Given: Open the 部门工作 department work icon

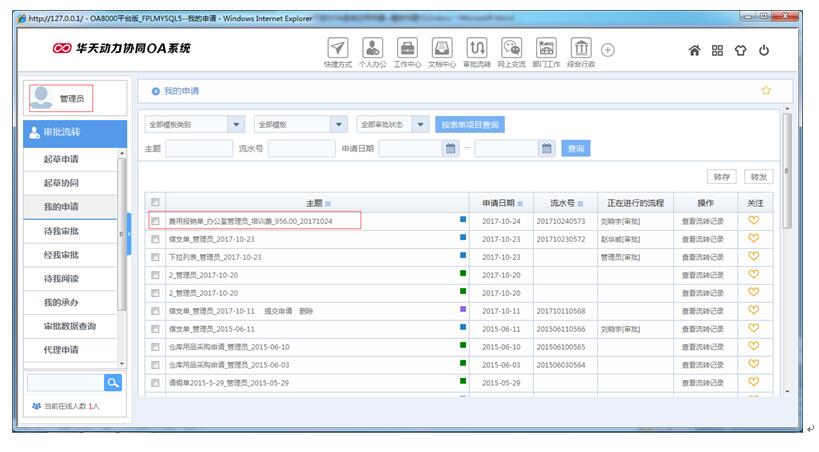Looking at the screenshot, I should pyautogui.click(x=546, y=49).
